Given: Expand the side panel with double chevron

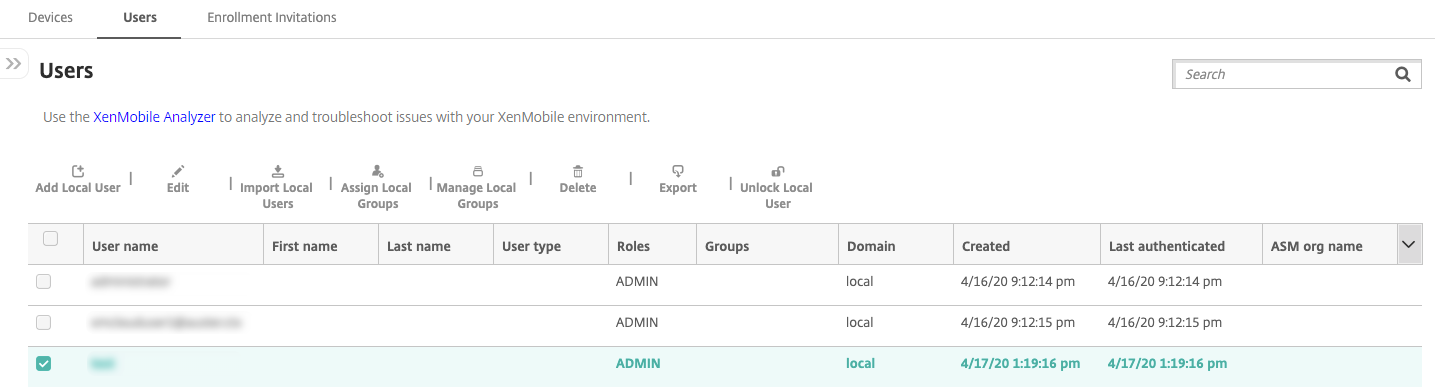Looking at the screenshot, I should 13,63.
